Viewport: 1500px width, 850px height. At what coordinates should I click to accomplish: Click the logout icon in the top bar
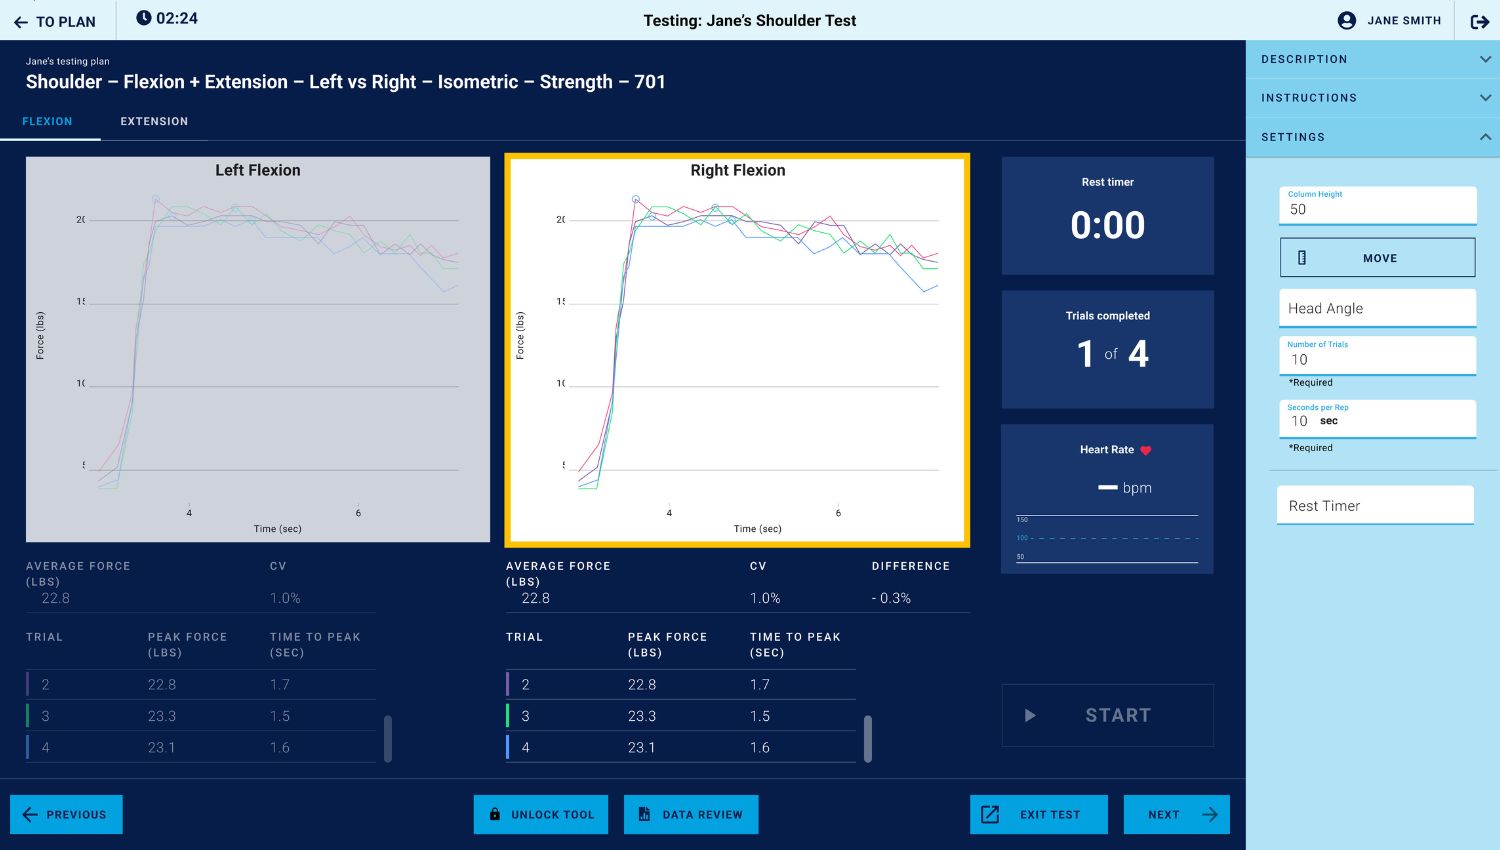tap(1479, 21)
